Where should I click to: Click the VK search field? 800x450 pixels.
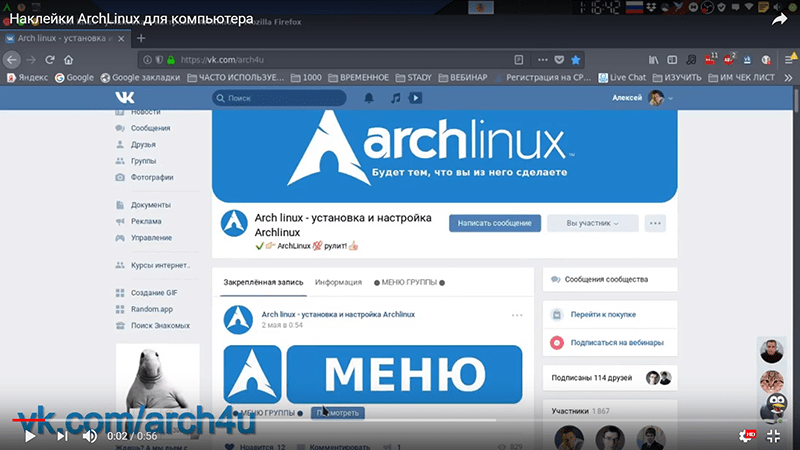[x=279, y=98]
